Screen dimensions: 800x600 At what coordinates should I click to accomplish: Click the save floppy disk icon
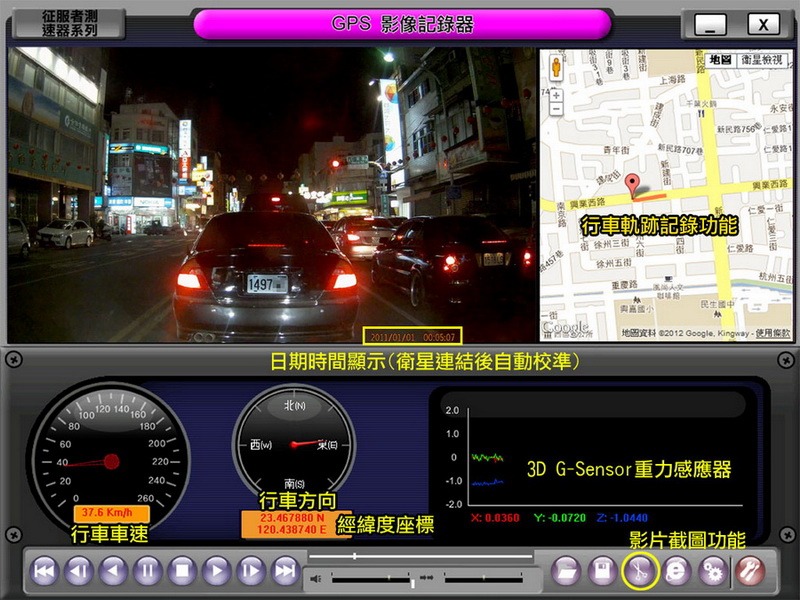[x=603, y=571]
